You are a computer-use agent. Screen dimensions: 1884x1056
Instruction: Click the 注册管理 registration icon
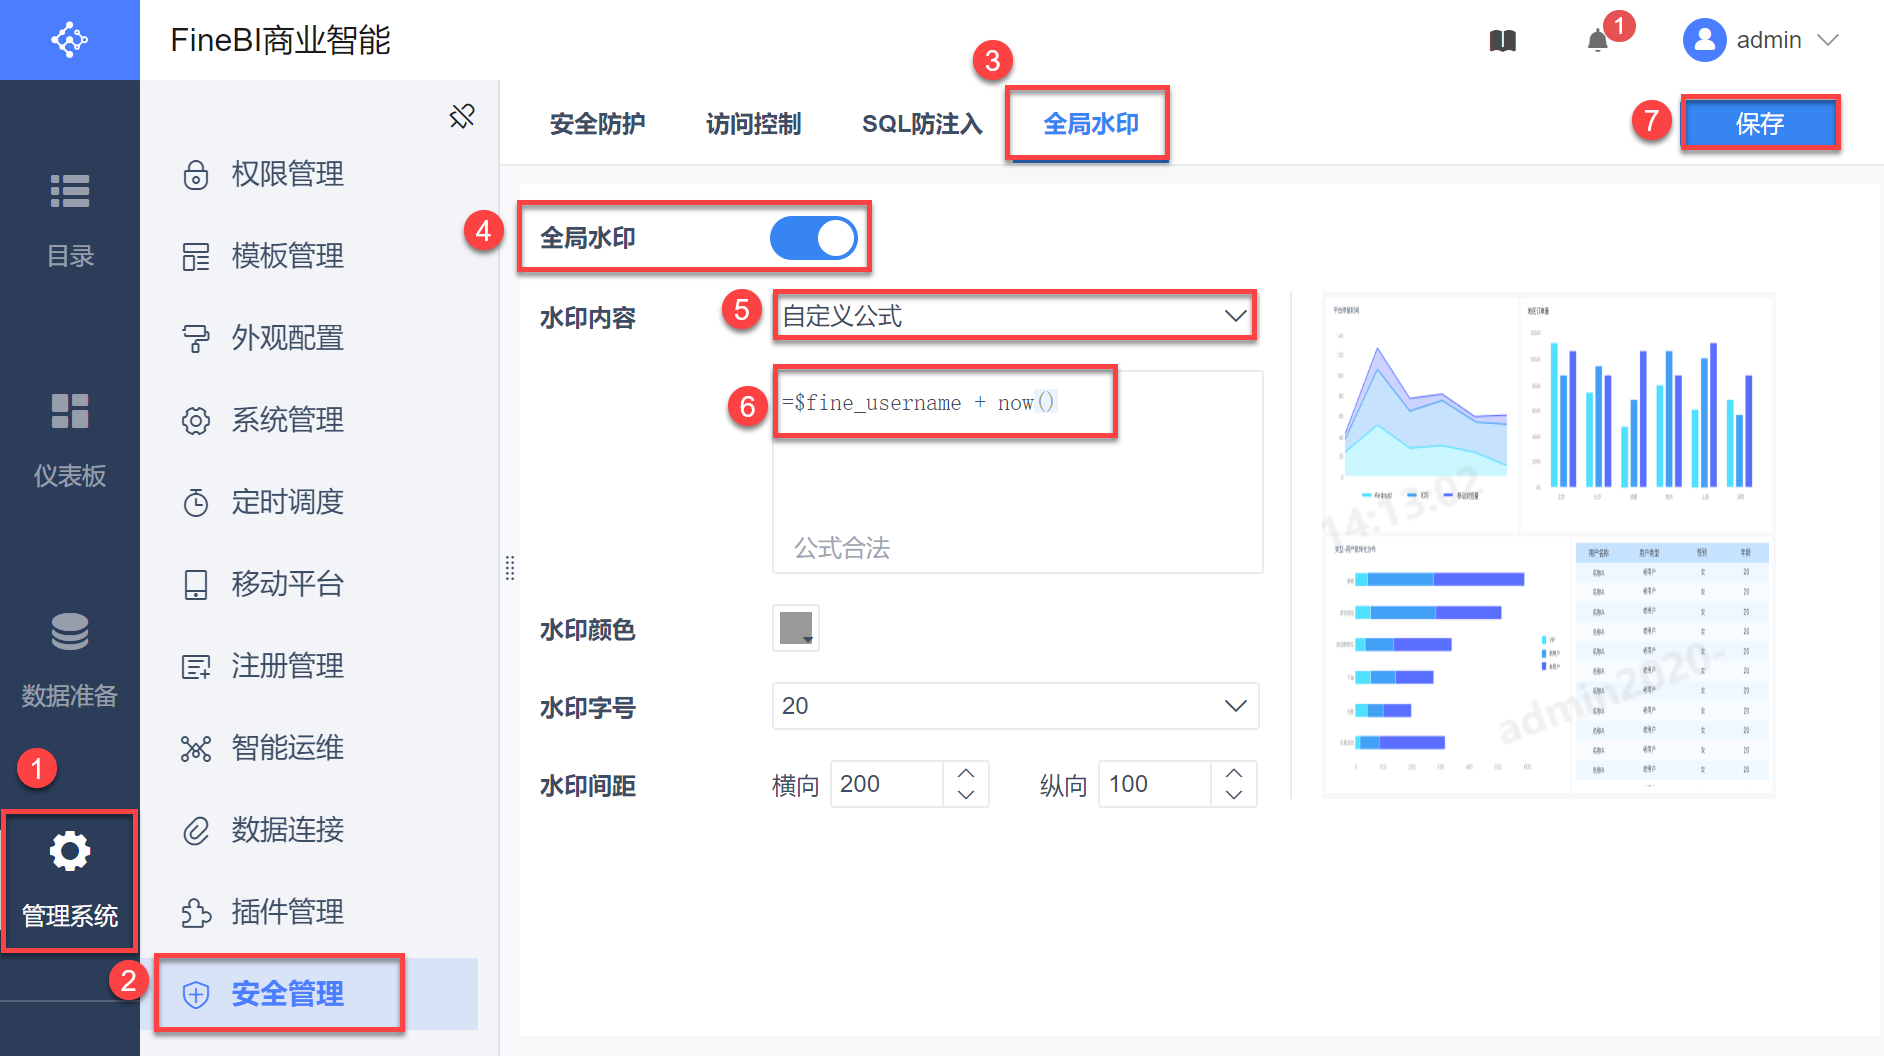tap(196, 667)
